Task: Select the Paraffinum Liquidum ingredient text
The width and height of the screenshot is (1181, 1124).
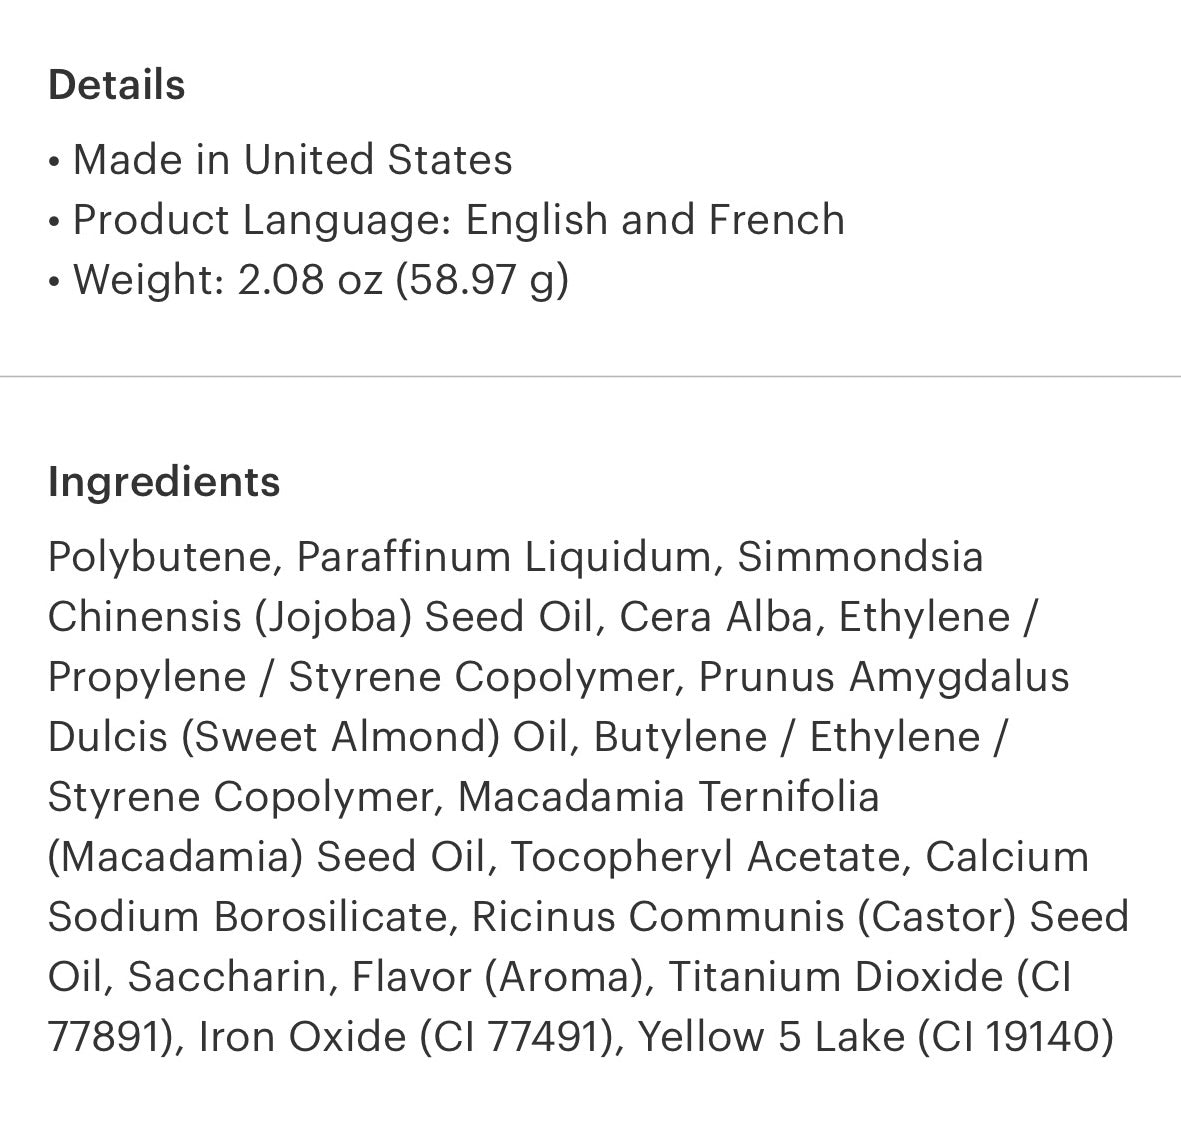Action: (503, 557)
